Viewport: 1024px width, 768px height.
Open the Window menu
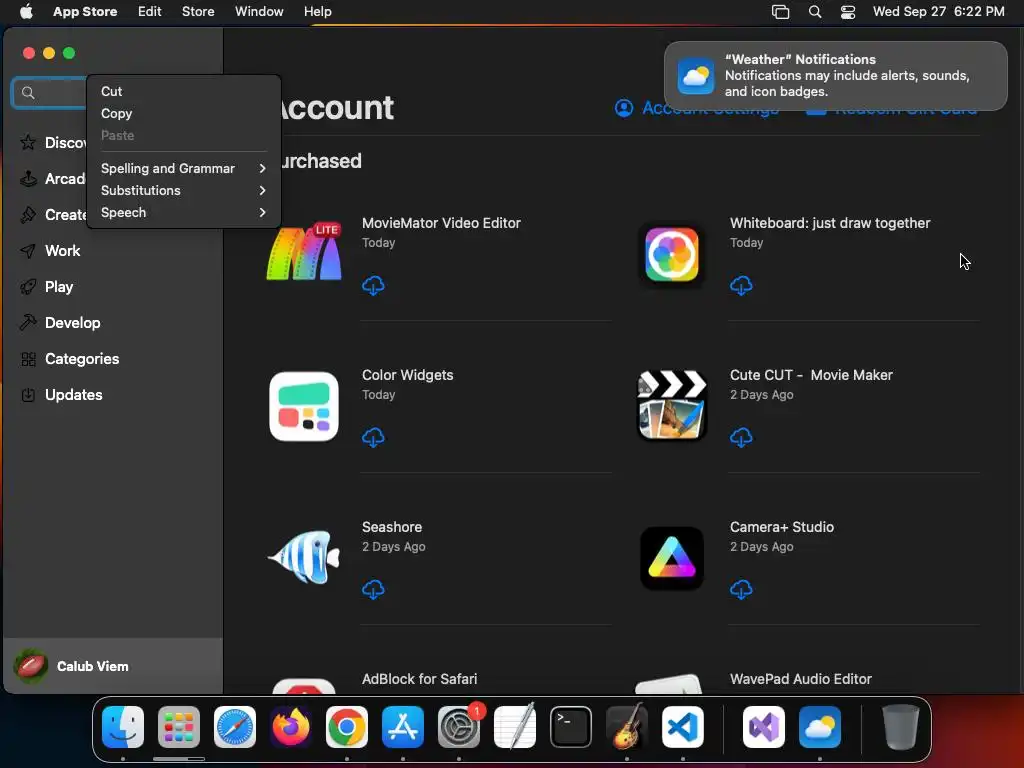(x=259, y=12)
